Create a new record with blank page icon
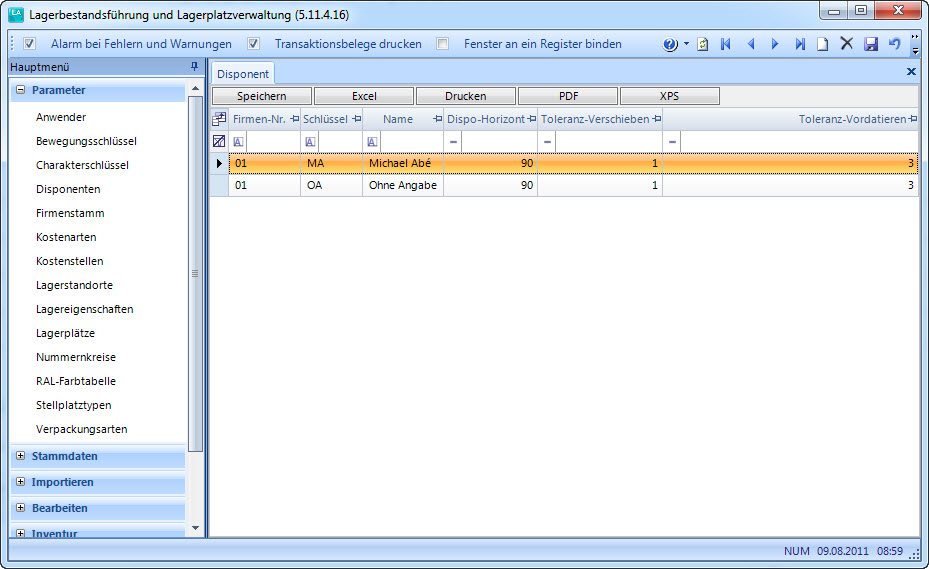The image size is (929, 569). (823, 44)
